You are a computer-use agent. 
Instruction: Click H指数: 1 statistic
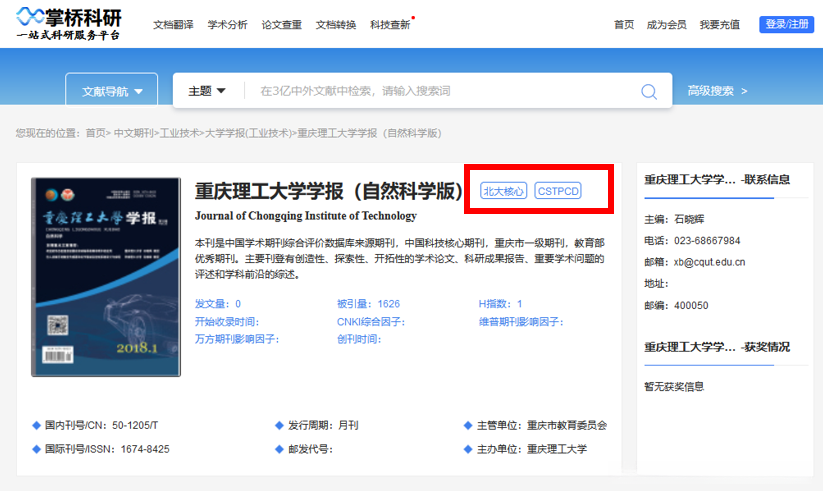[500, 304]
